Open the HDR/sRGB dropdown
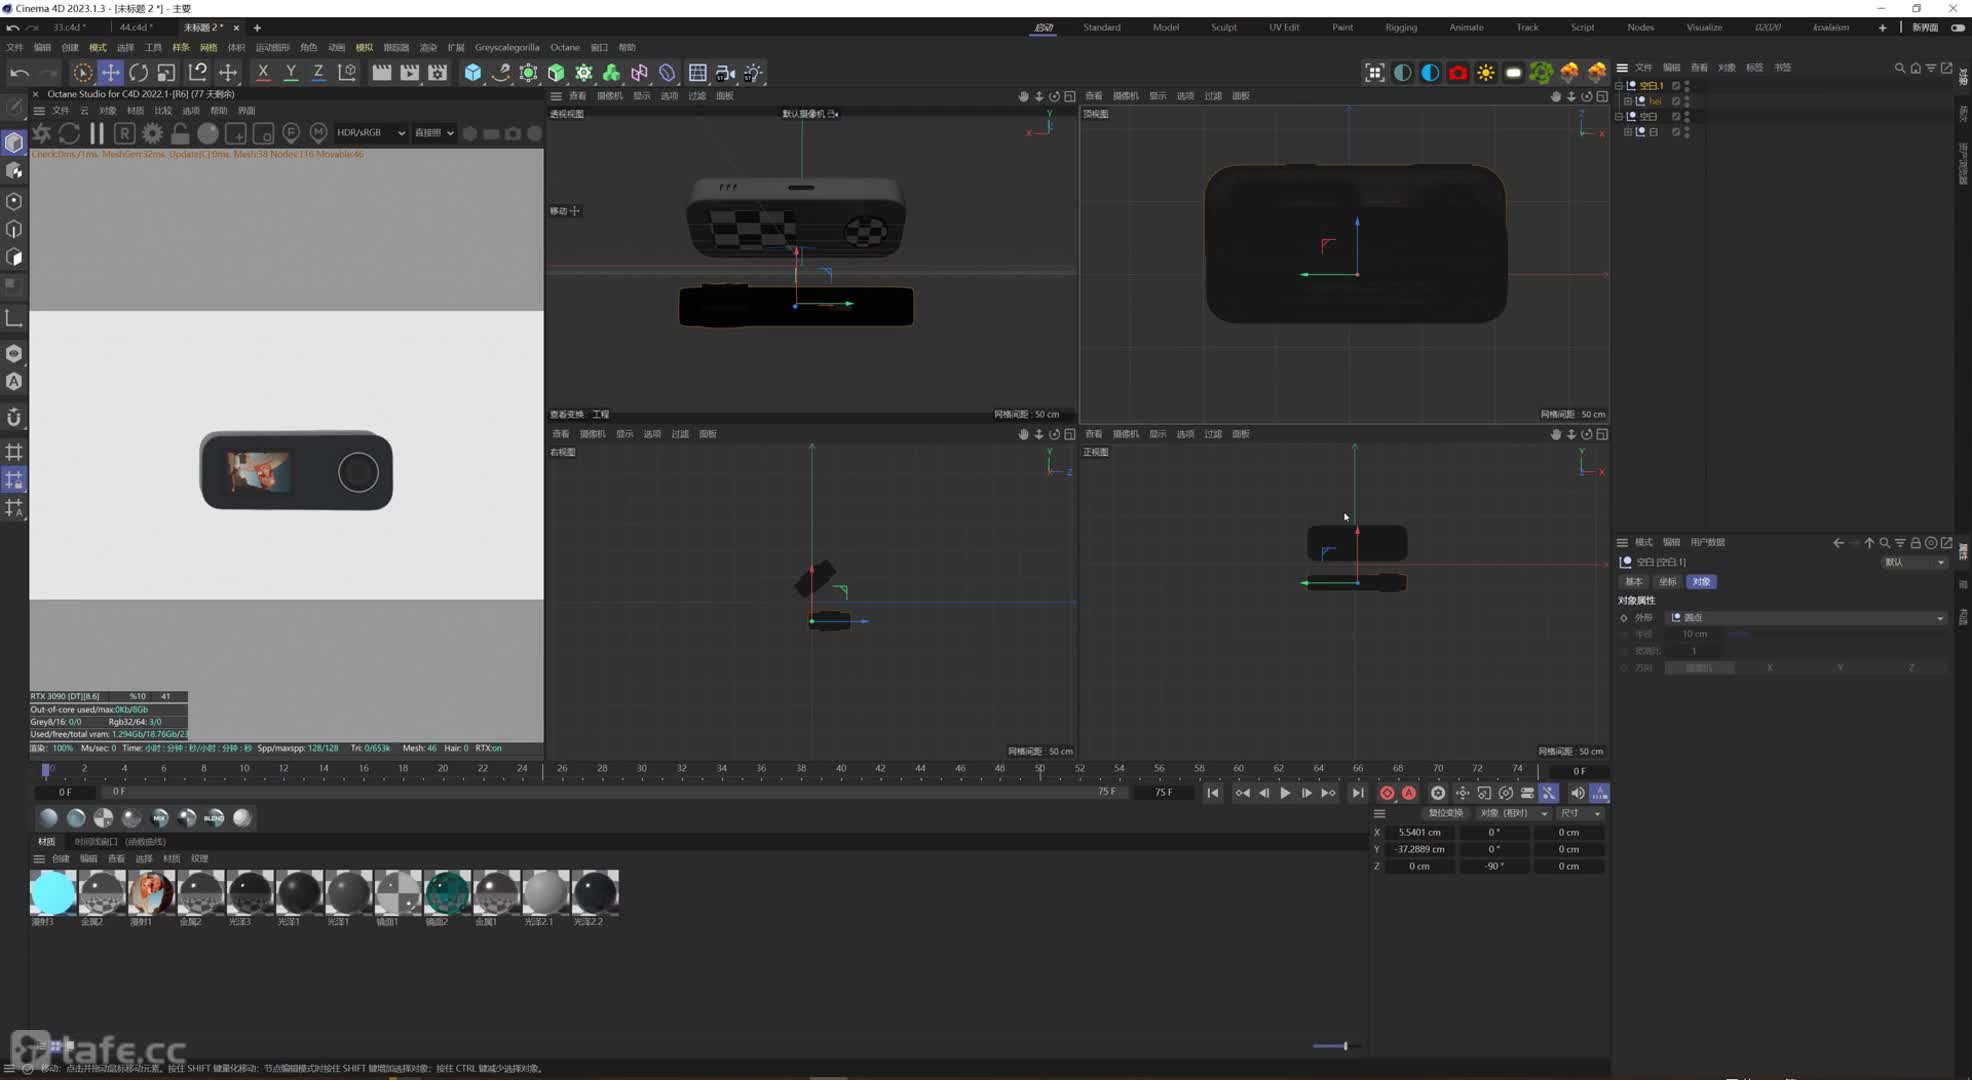 370,132
